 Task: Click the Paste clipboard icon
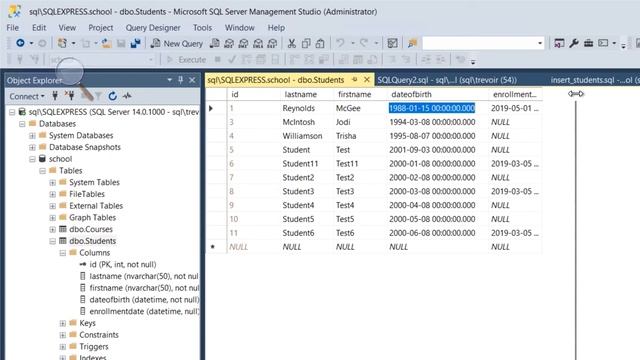pyautogui.click(x=320, y=43)
